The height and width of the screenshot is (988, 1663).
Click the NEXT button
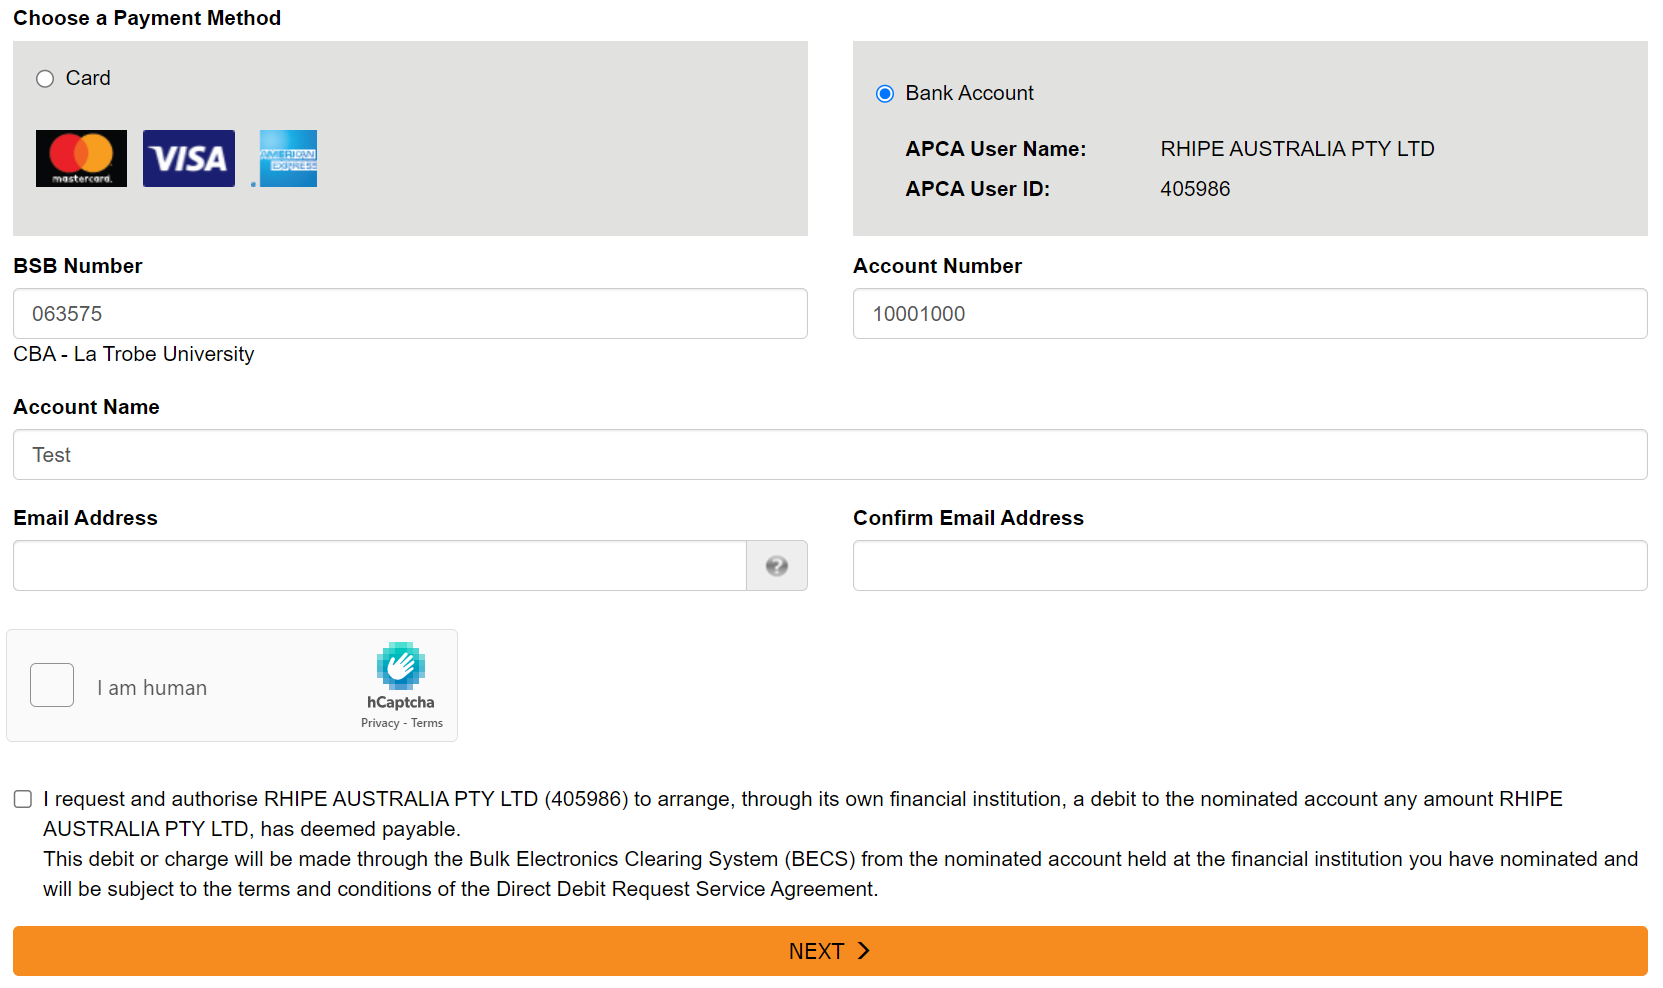point(829,950)
